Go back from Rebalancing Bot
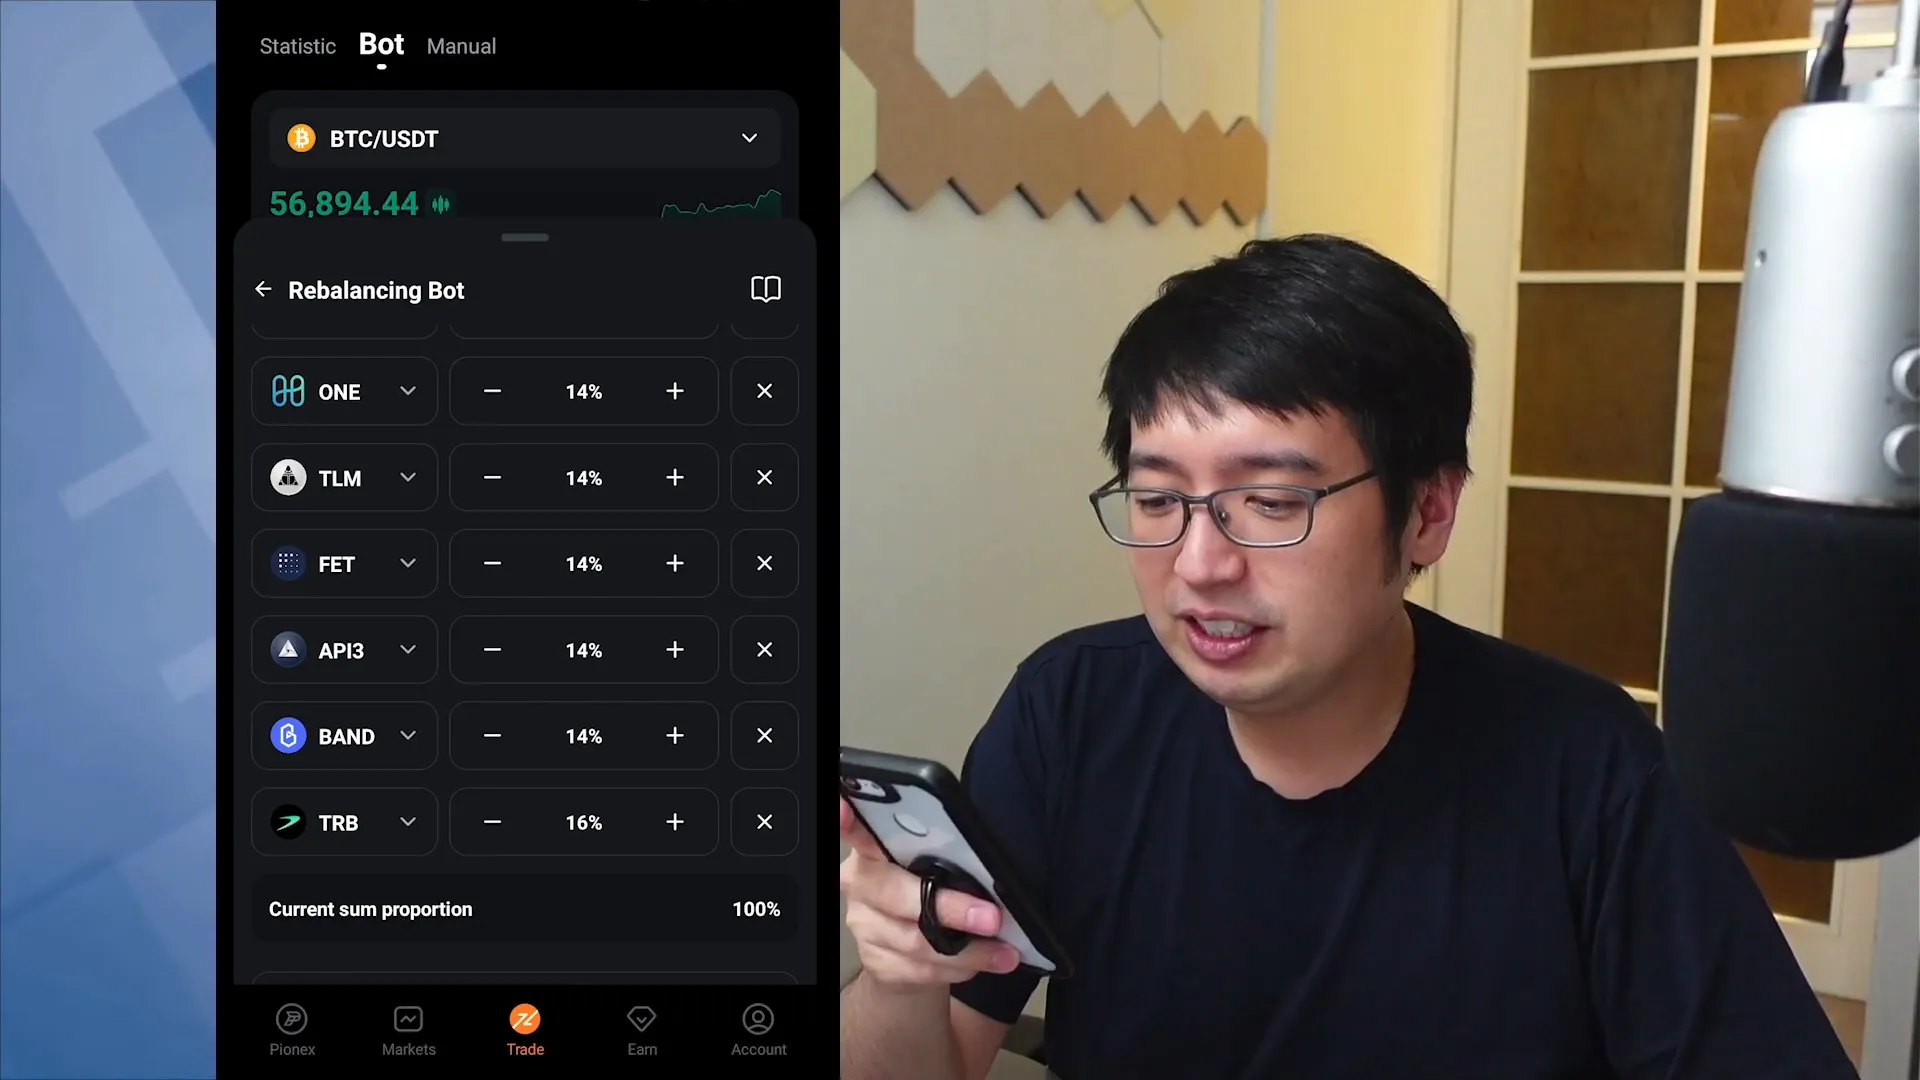Viewport: 1920px width, 1080px height. tap(262, 289)
